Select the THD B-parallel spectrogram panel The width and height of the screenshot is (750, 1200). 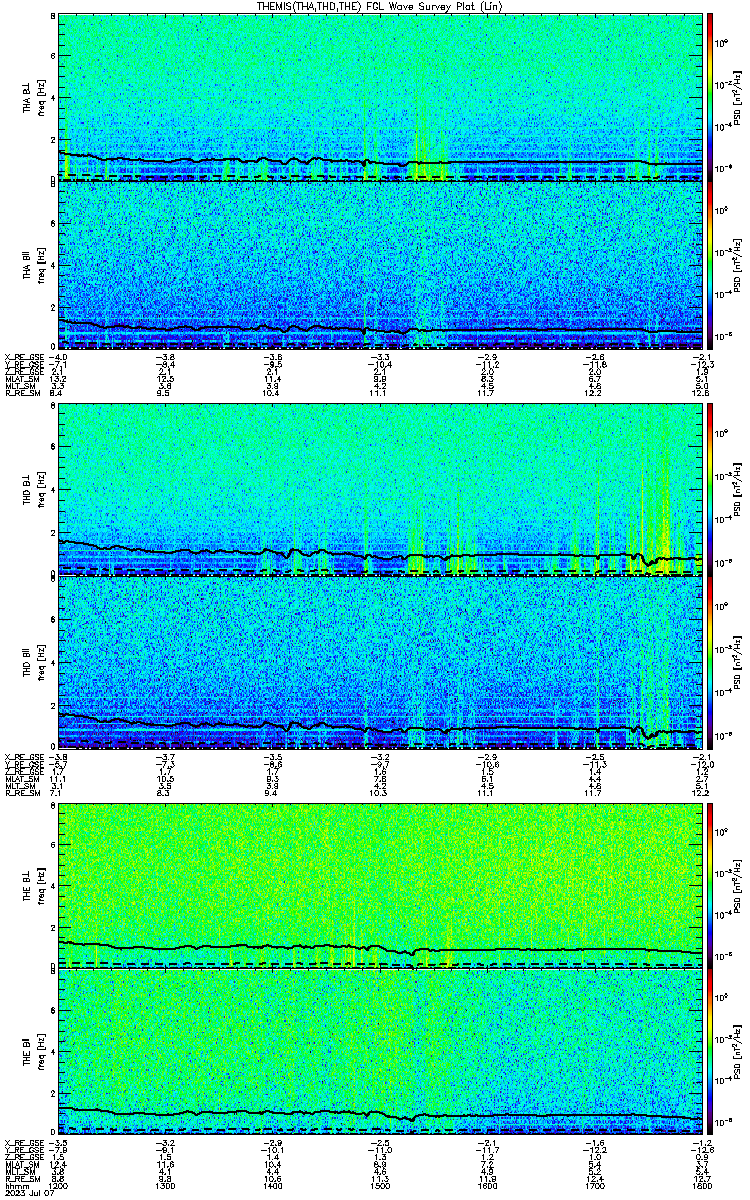[380, 661]
